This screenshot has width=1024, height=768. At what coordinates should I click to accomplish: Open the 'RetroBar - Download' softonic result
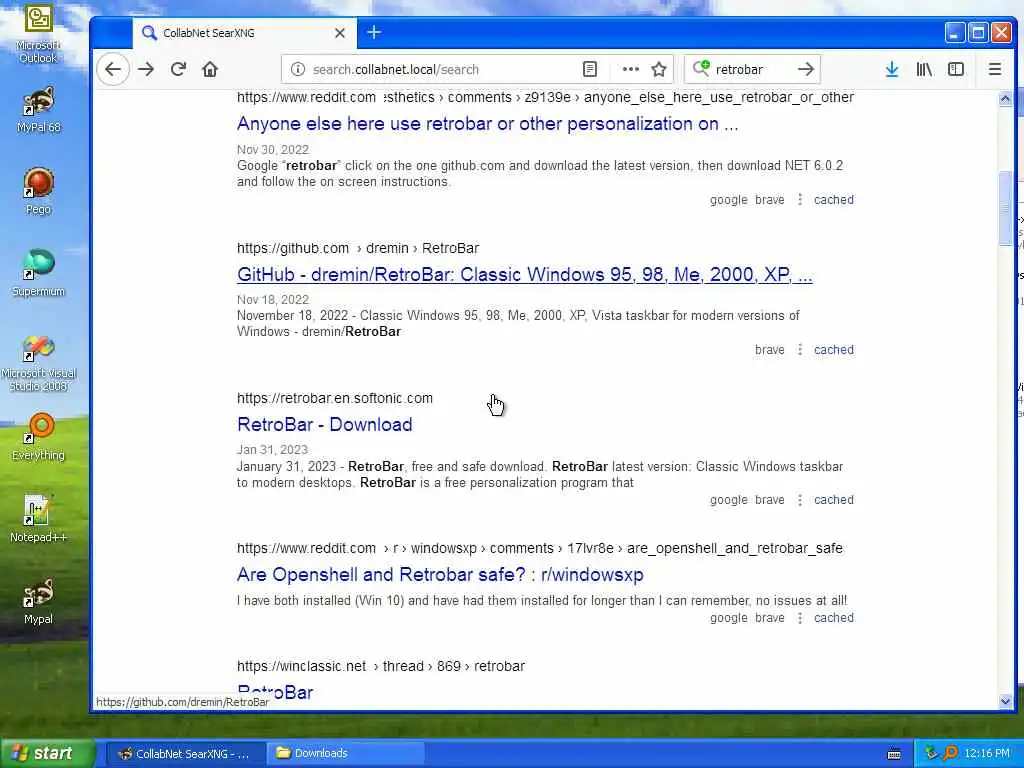pos(325,424)
